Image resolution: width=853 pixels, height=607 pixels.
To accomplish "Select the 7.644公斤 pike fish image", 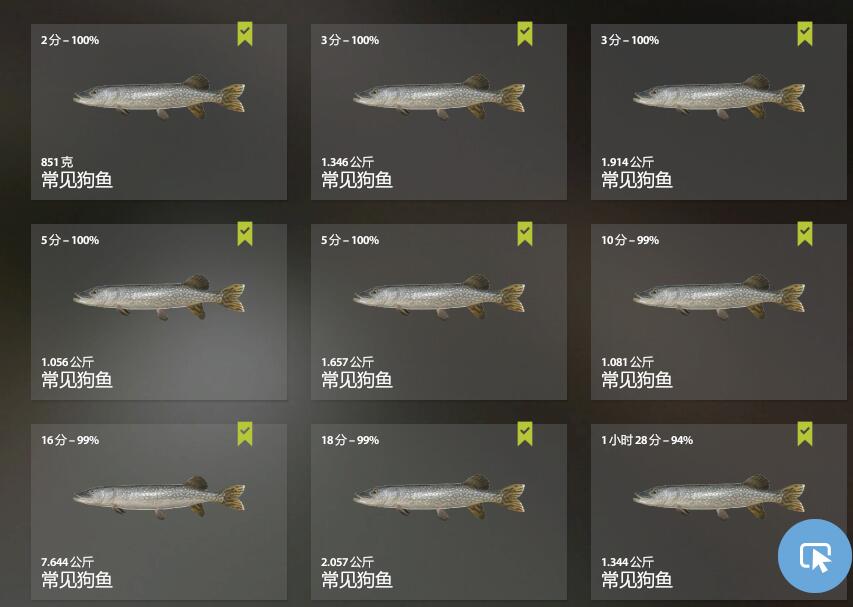I will pyautogui.click(x=159, y=497).
